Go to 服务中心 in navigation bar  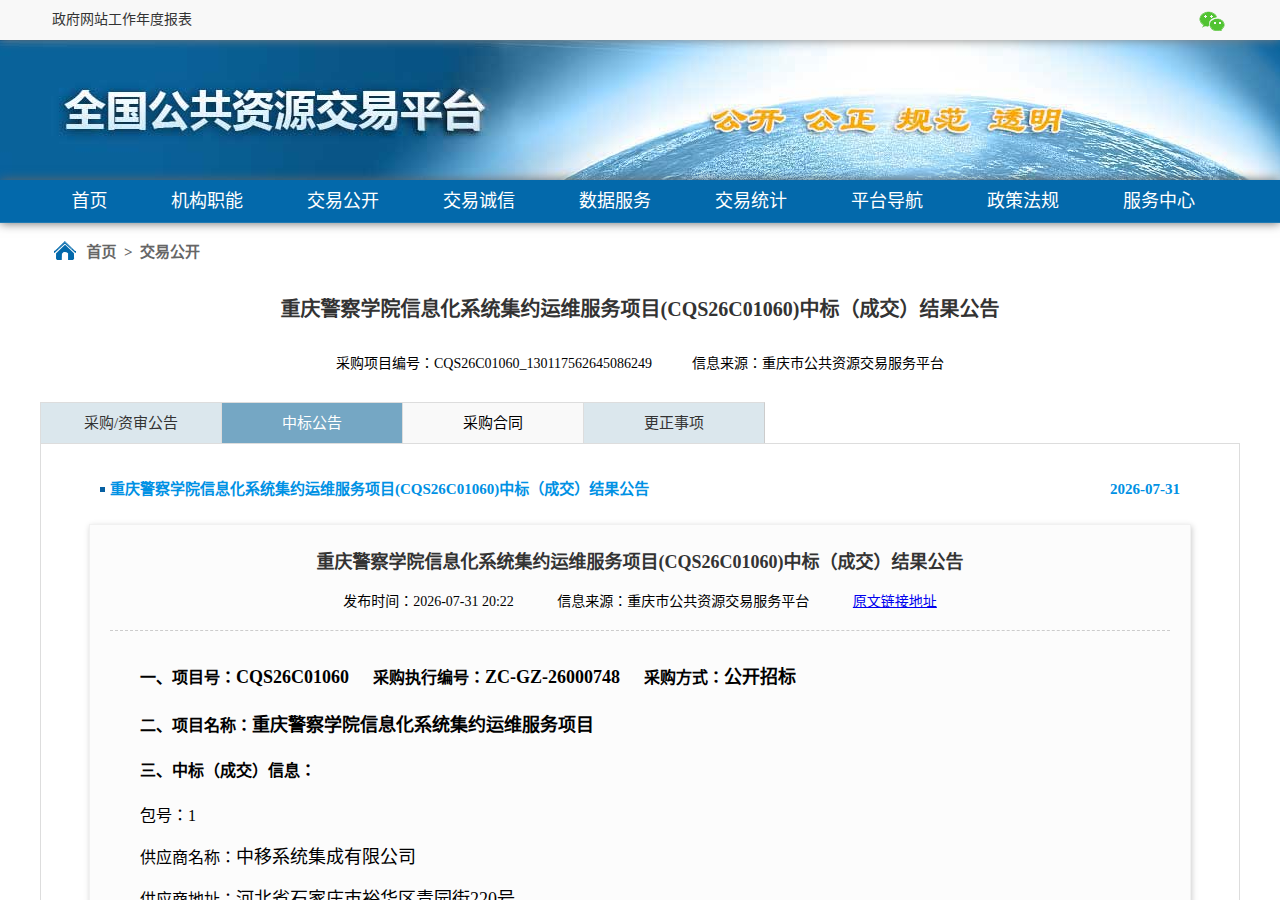[x=1159, y=200]
